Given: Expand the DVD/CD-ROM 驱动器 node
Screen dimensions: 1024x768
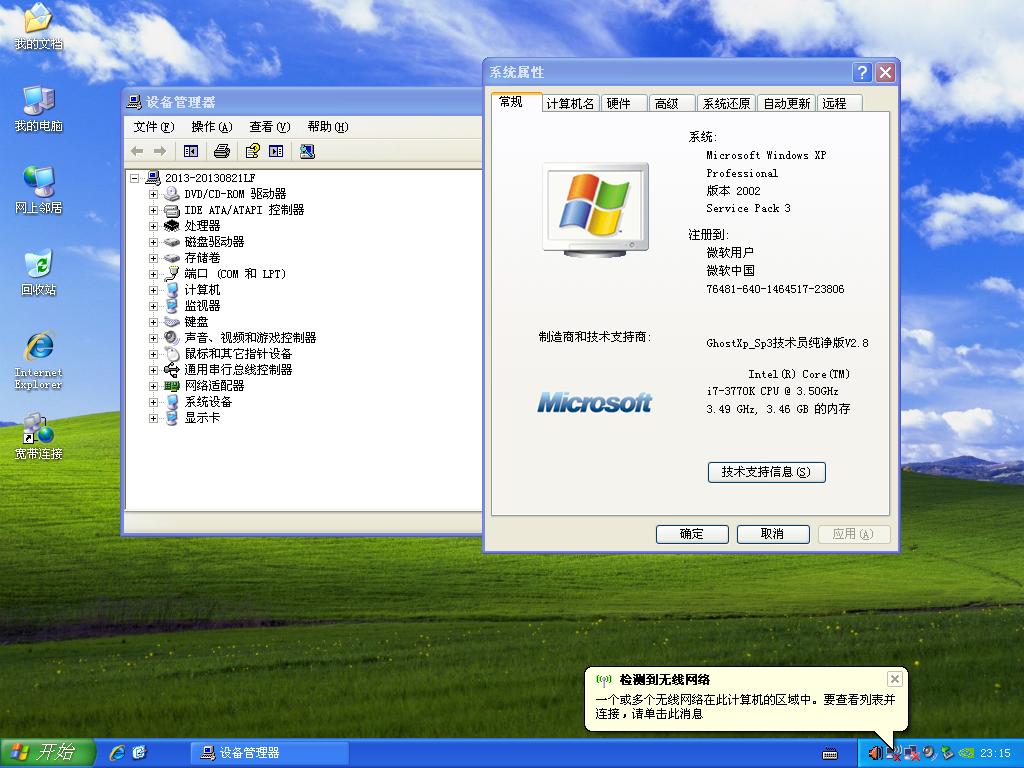Looking at the screenshot, I should point(153,194).
